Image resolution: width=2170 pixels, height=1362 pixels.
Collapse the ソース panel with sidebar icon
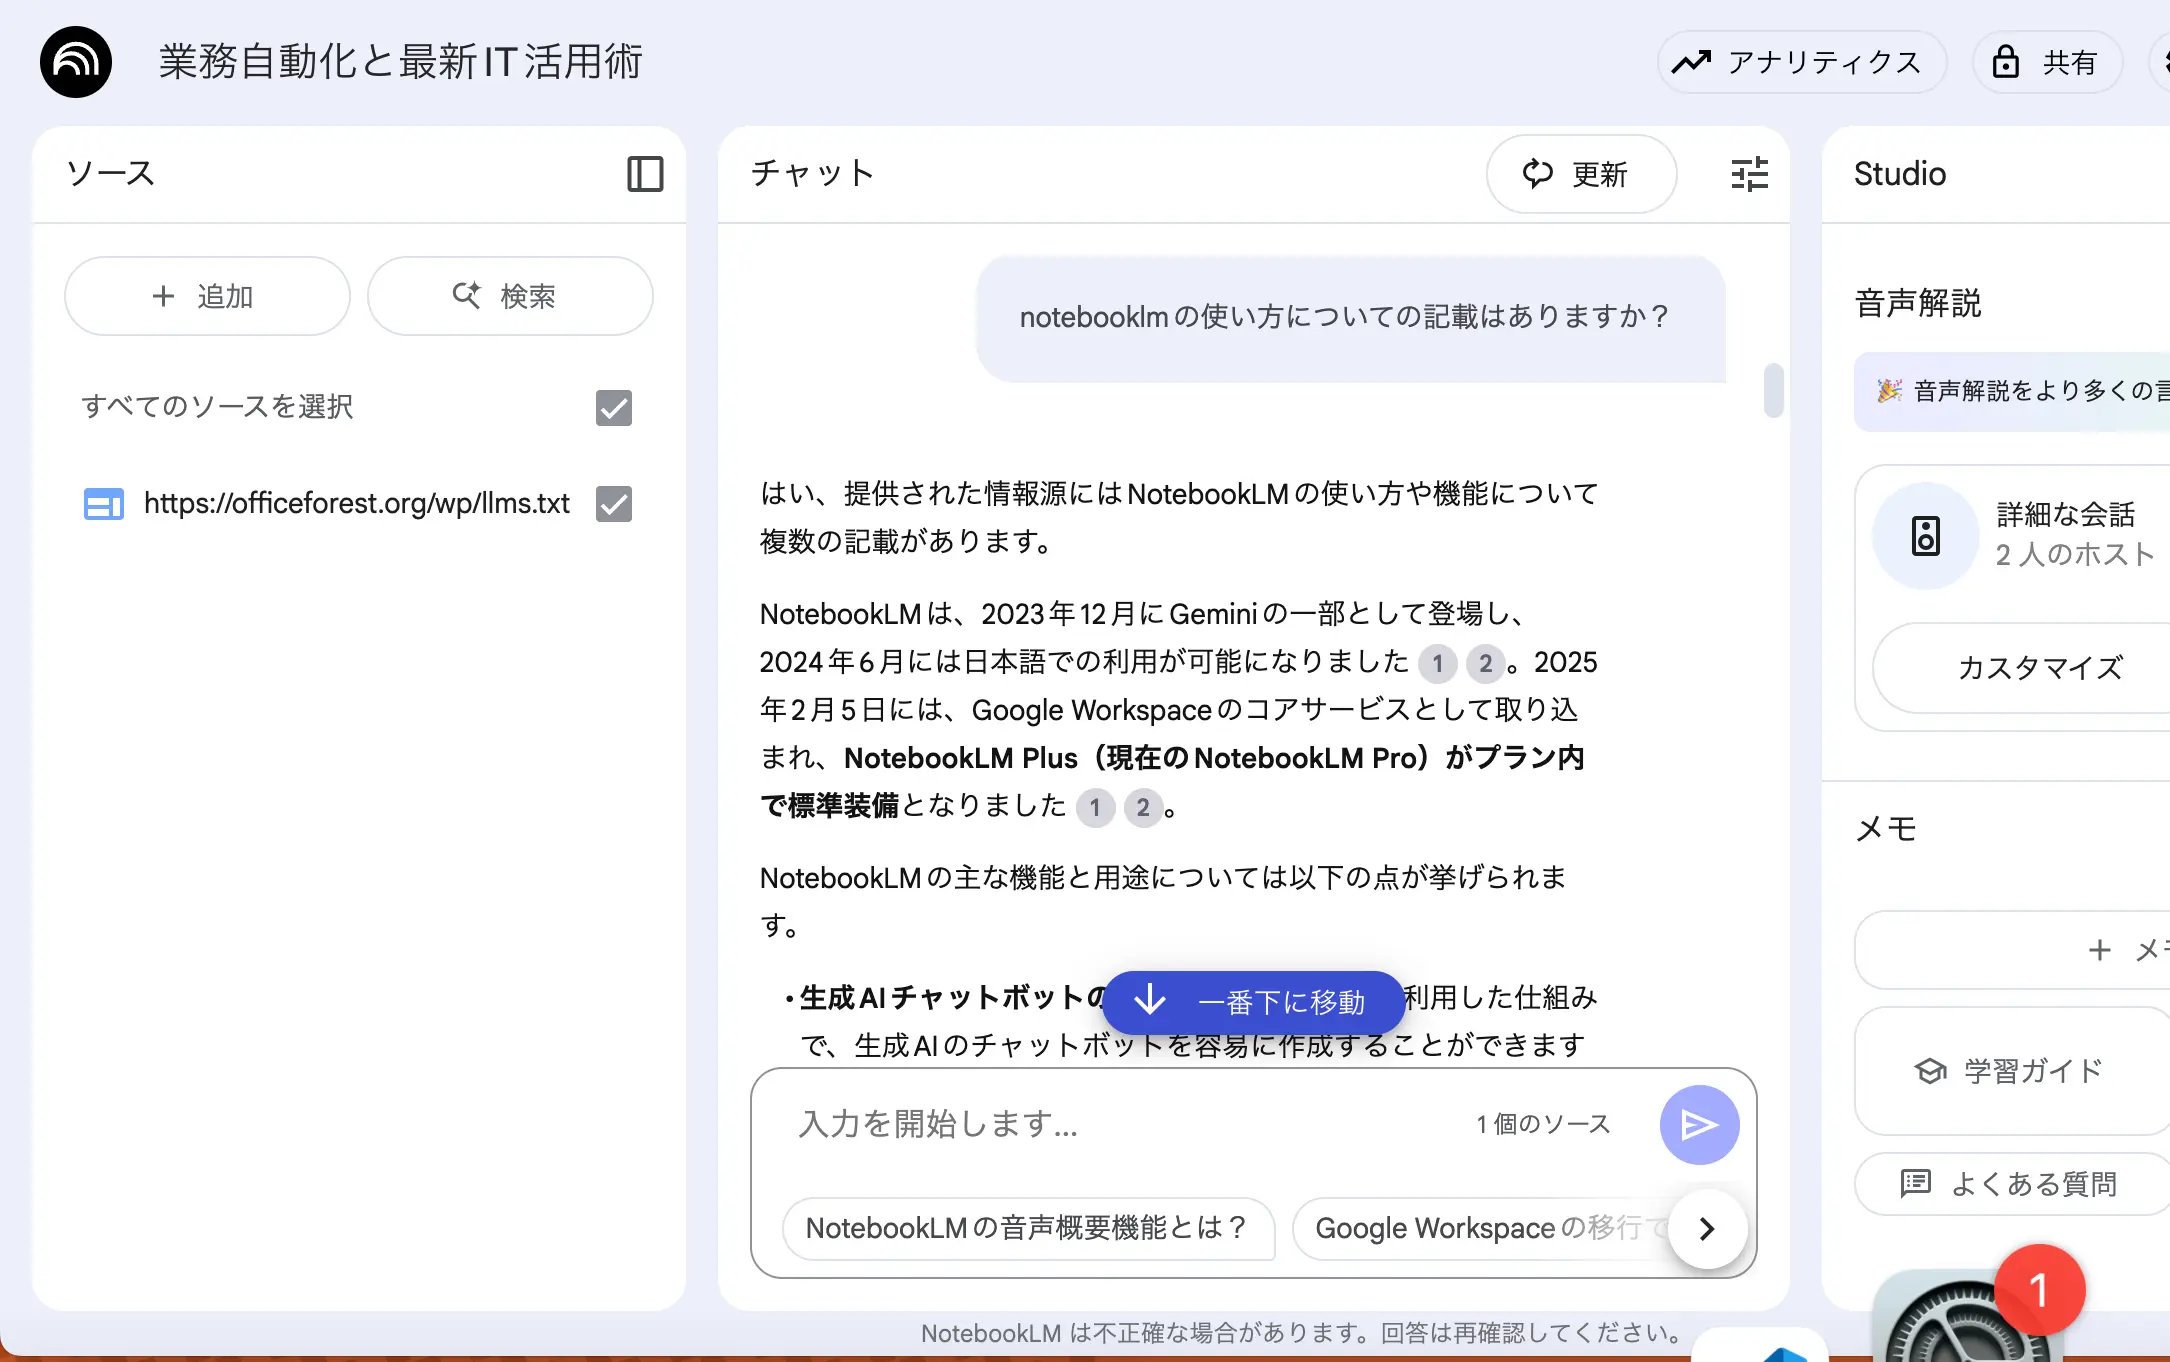tap(645, 174)
